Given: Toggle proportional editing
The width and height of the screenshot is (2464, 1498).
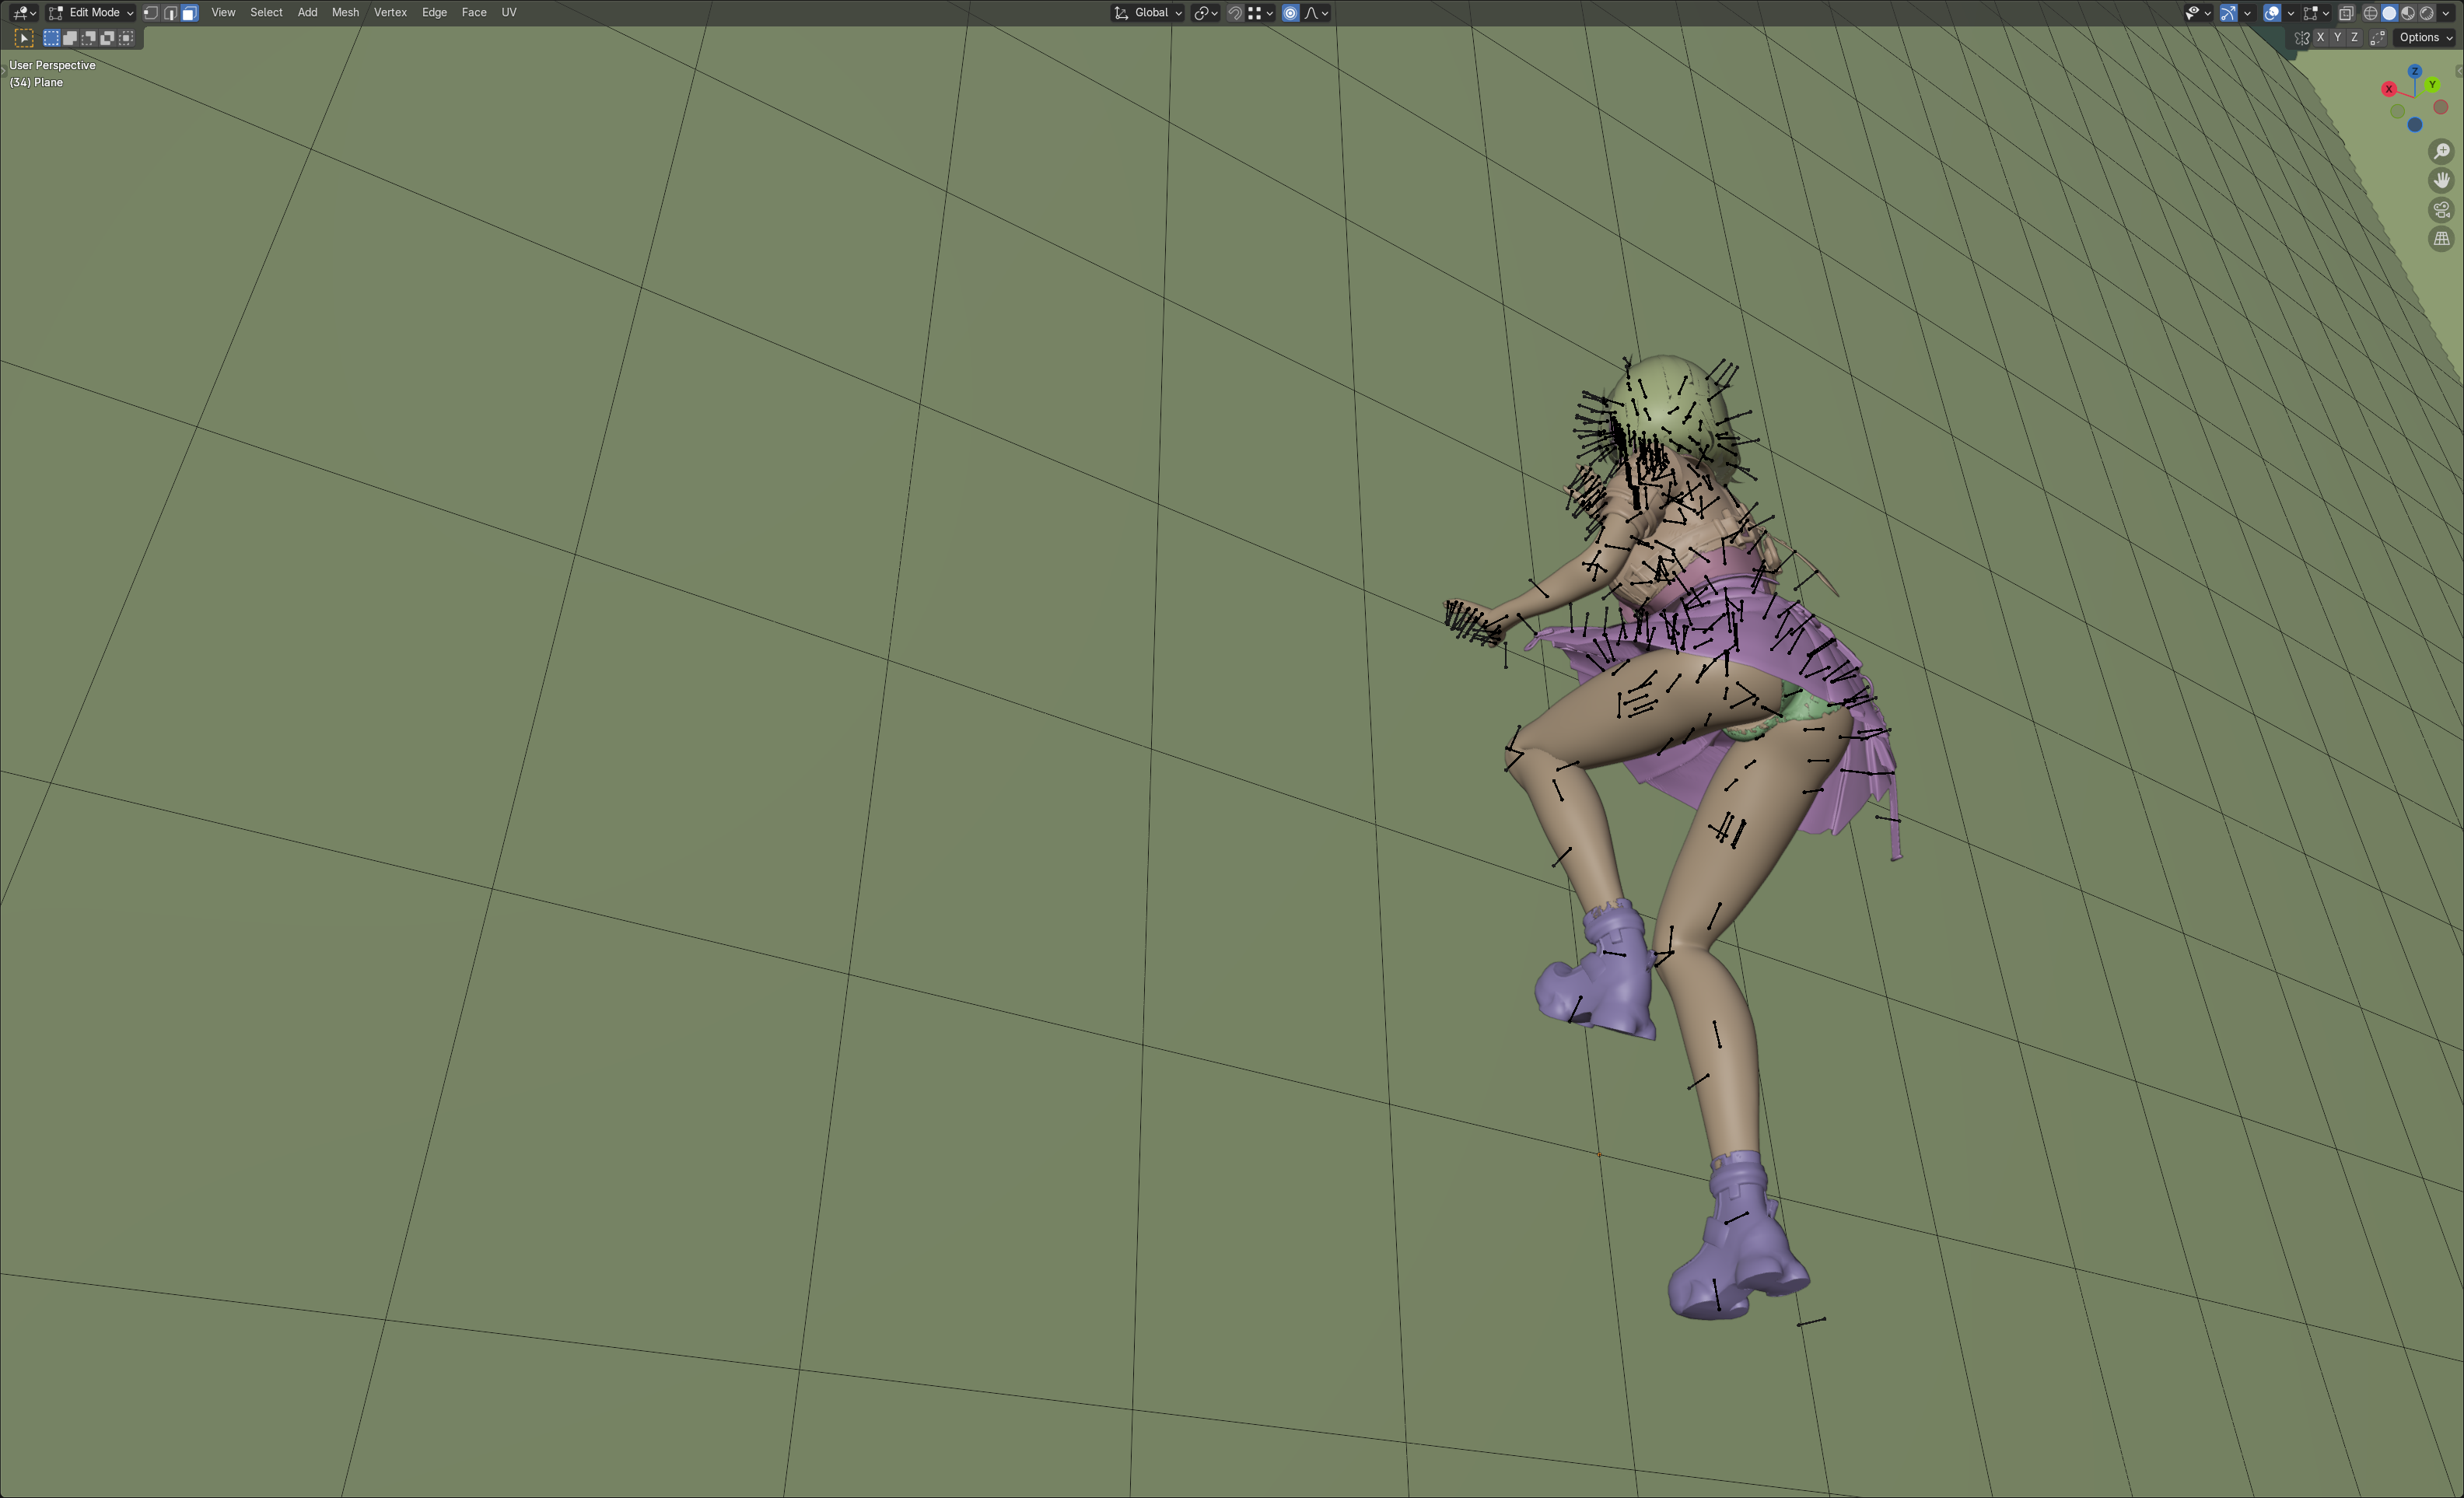Looking at the screenshot, I should (x=1290, y=13).
